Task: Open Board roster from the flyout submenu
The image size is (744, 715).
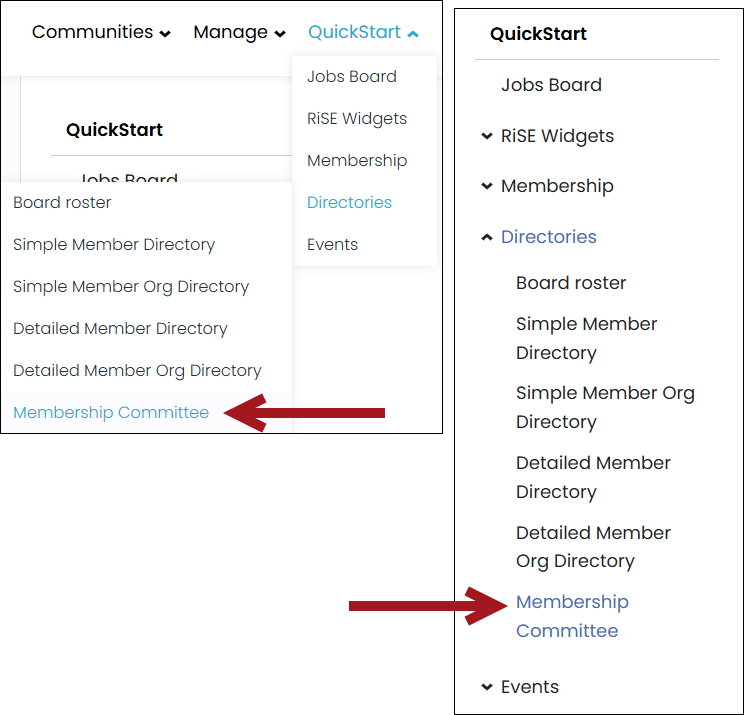Action: [62, 203]
